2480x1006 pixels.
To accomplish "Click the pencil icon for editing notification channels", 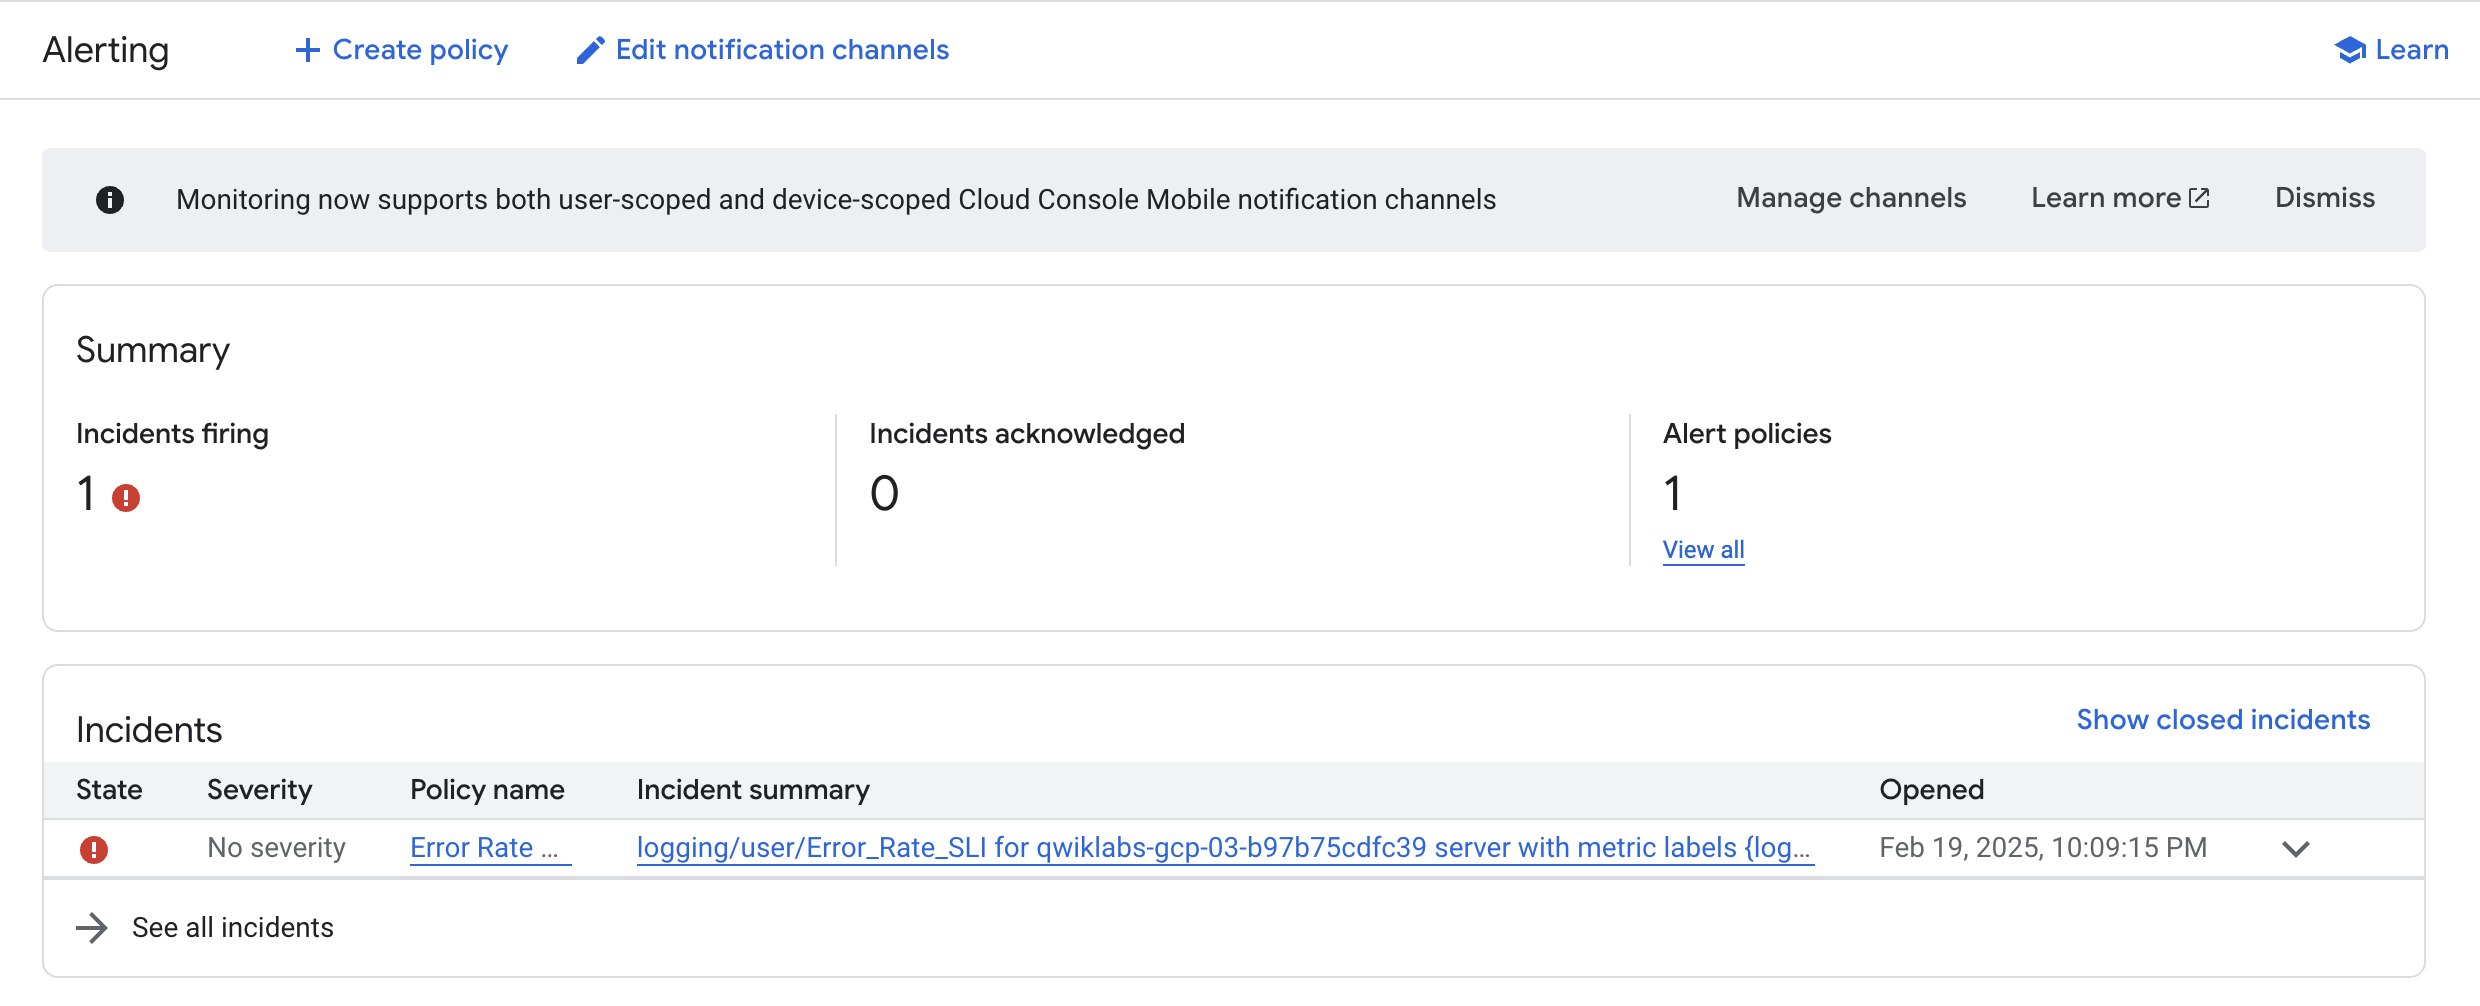I will coord(590,50).
